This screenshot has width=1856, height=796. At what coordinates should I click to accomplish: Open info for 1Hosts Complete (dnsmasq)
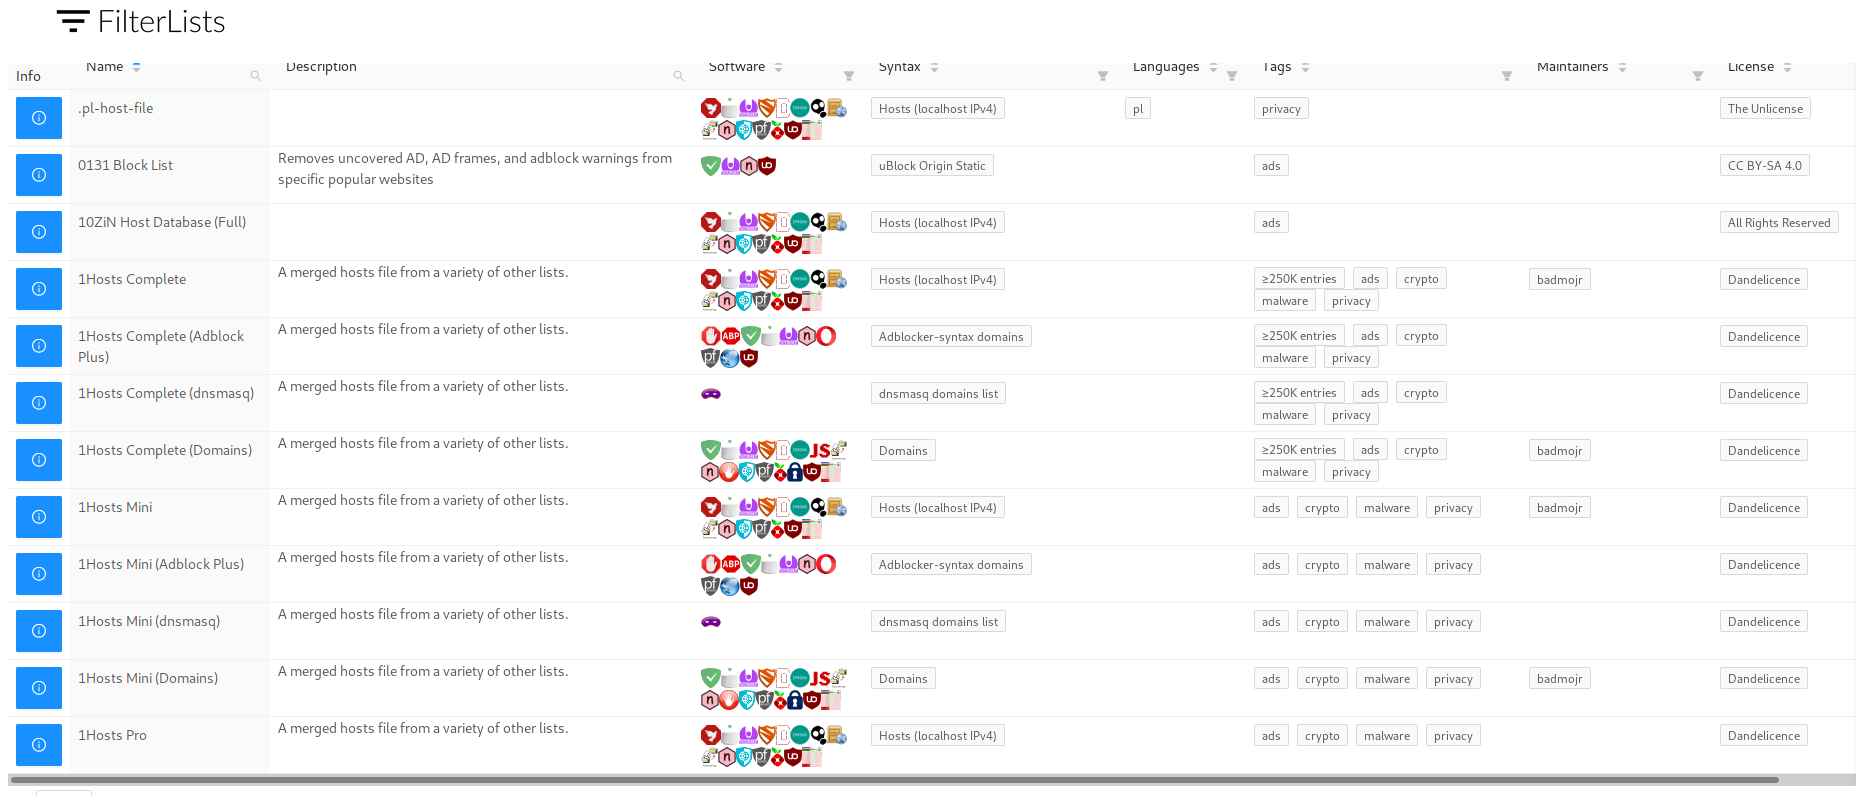tap(39, 403)
